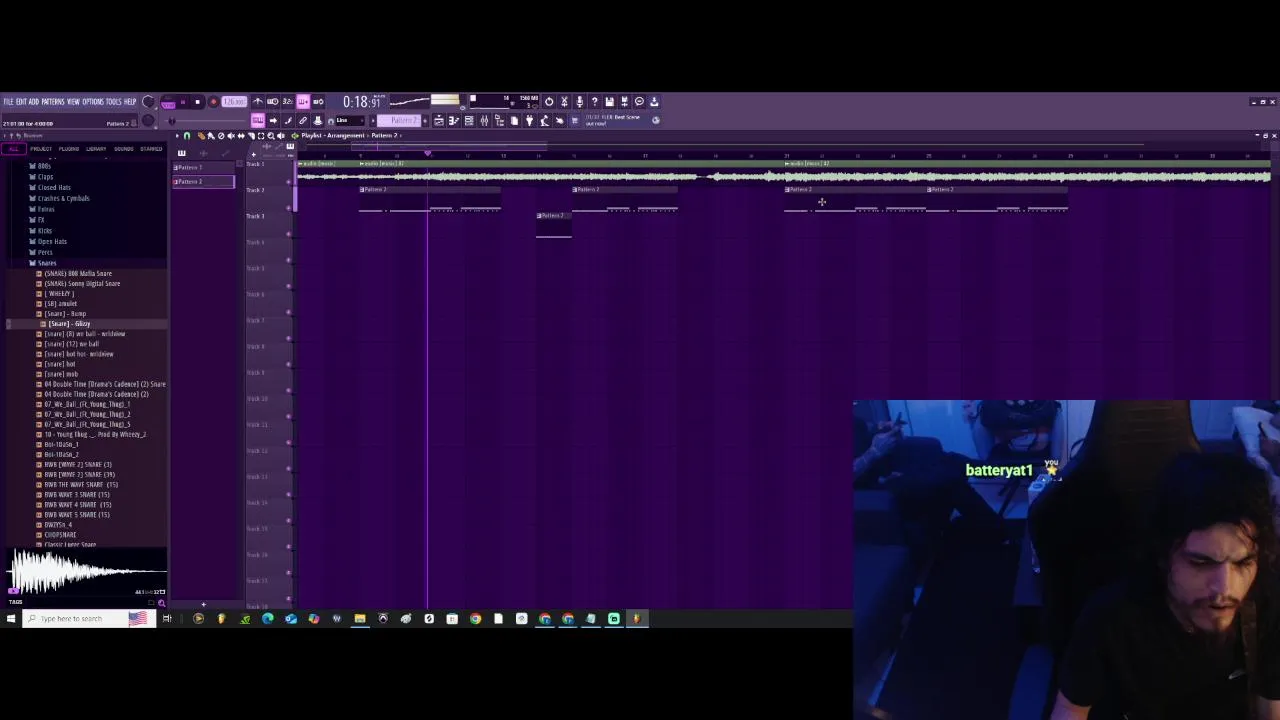Image resolution: width=1280 pixels, height=720 pixels.
Task: Open the Playlist window icon
Action: pyautogui.click(x=439, y=120)
